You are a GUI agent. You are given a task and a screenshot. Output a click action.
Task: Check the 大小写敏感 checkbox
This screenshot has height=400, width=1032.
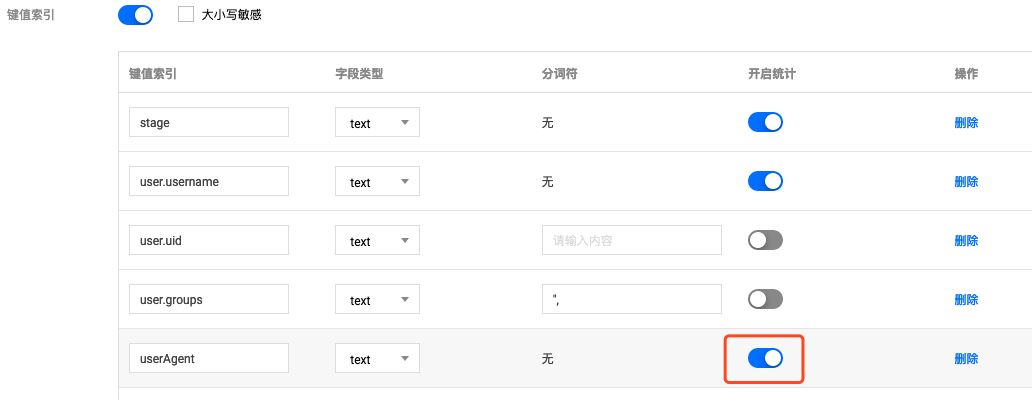tap(185, 15)
